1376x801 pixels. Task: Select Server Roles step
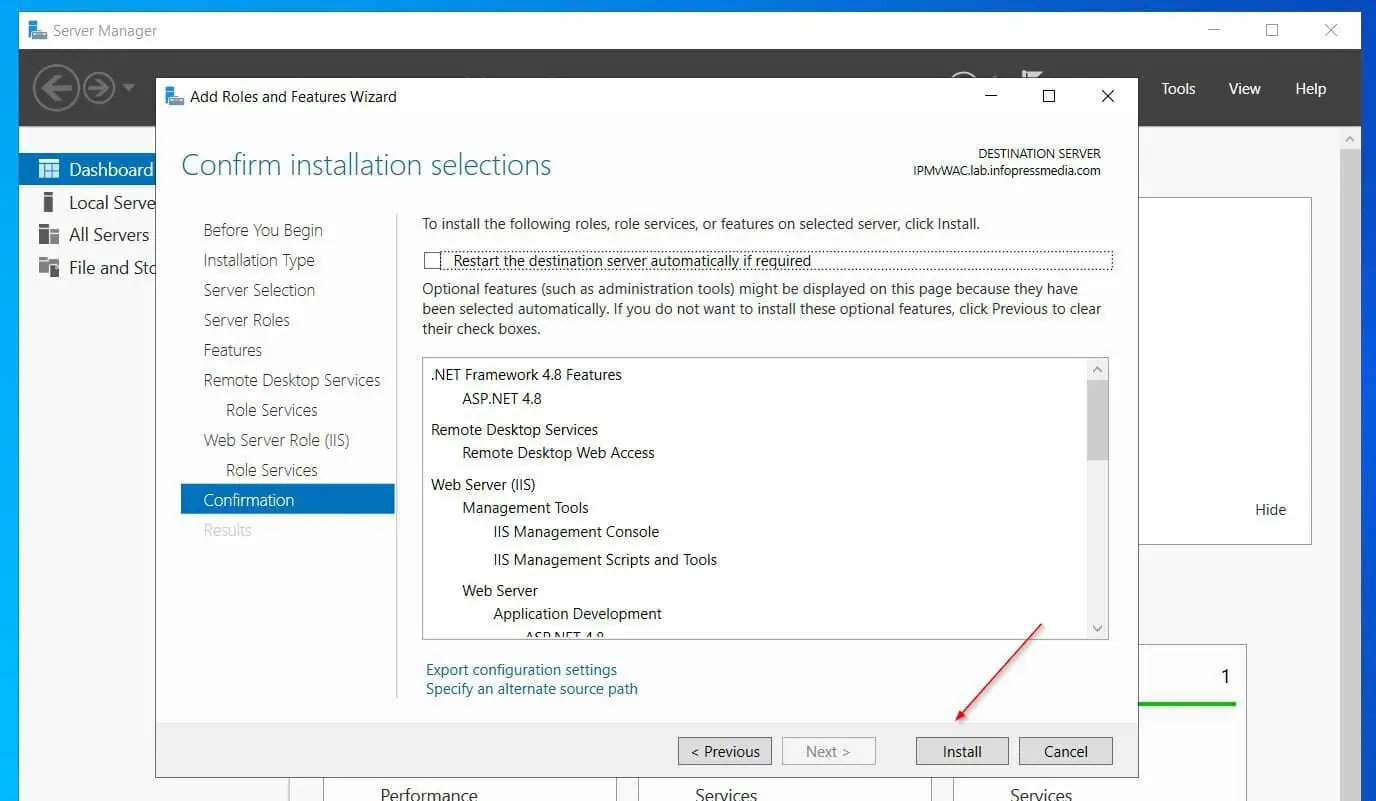[x=246, y=320]
